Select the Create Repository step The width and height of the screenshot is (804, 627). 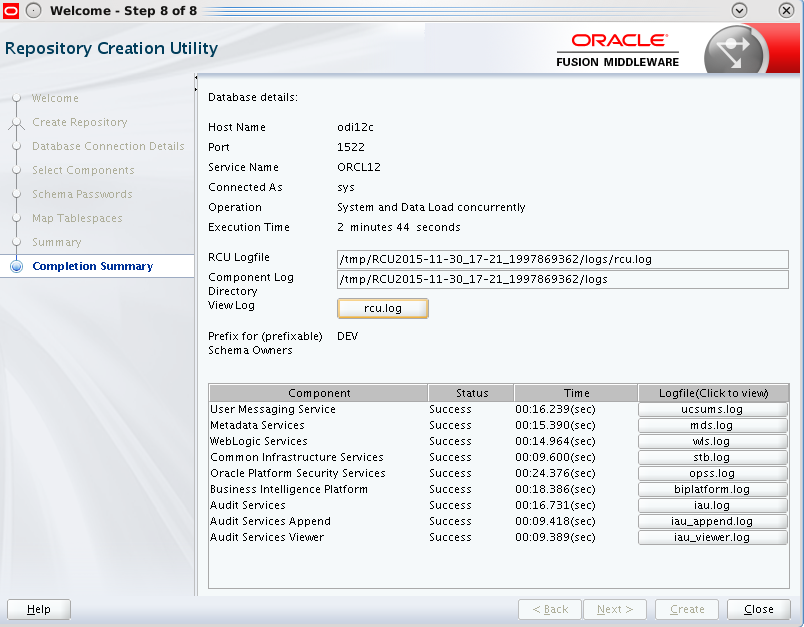pos(79,122)
